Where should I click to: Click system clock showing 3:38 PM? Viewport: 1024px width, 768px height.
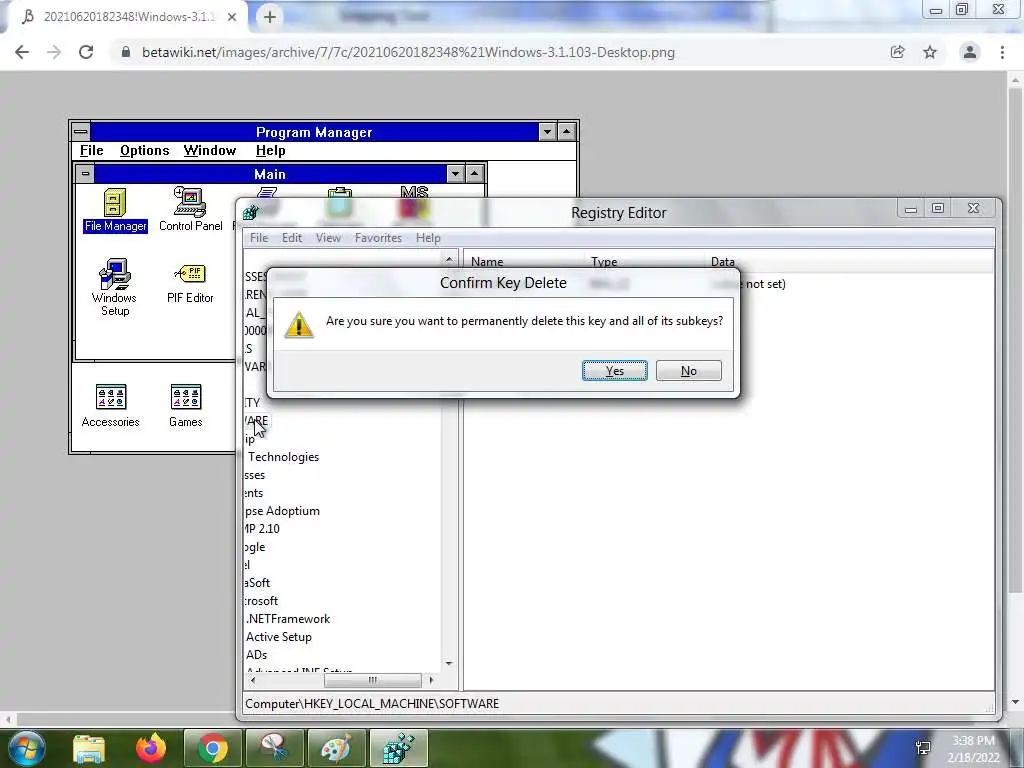[x=973, y=748]
